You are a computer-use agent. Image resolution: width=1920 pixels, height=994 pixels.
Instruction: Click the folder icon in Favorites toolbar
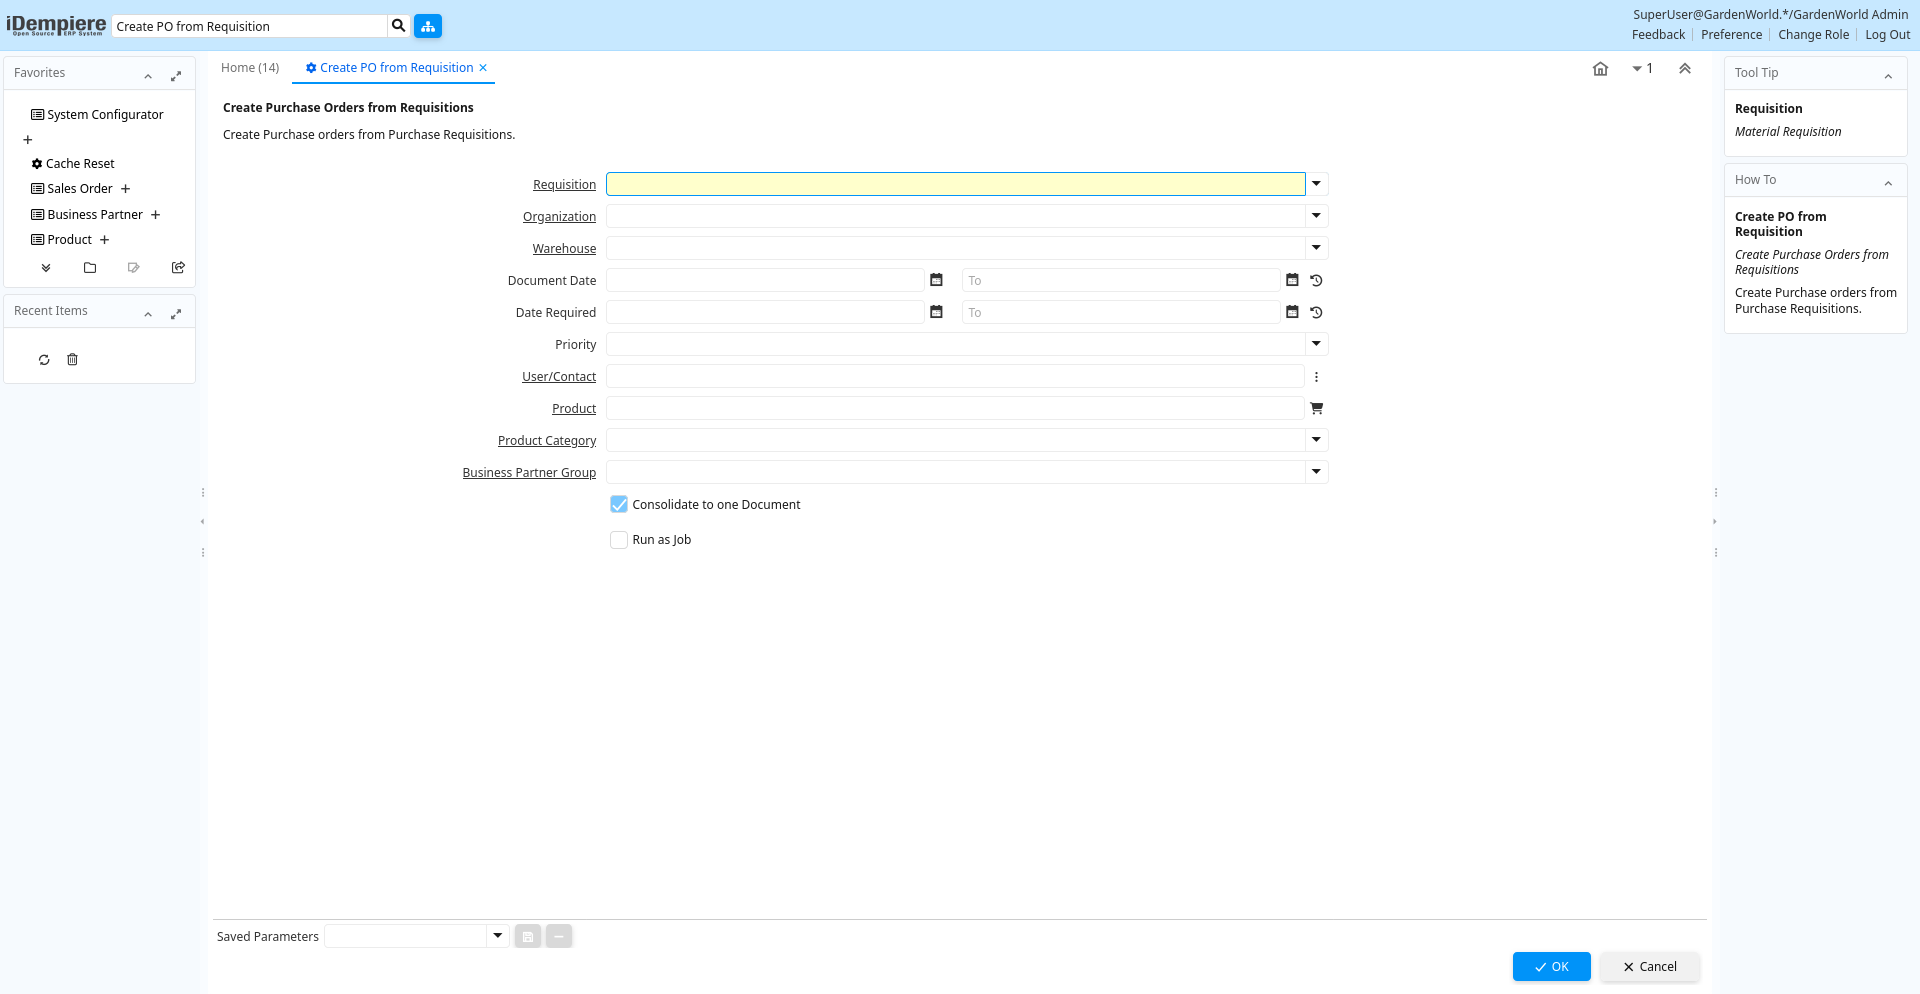click(x=90, y=267)
